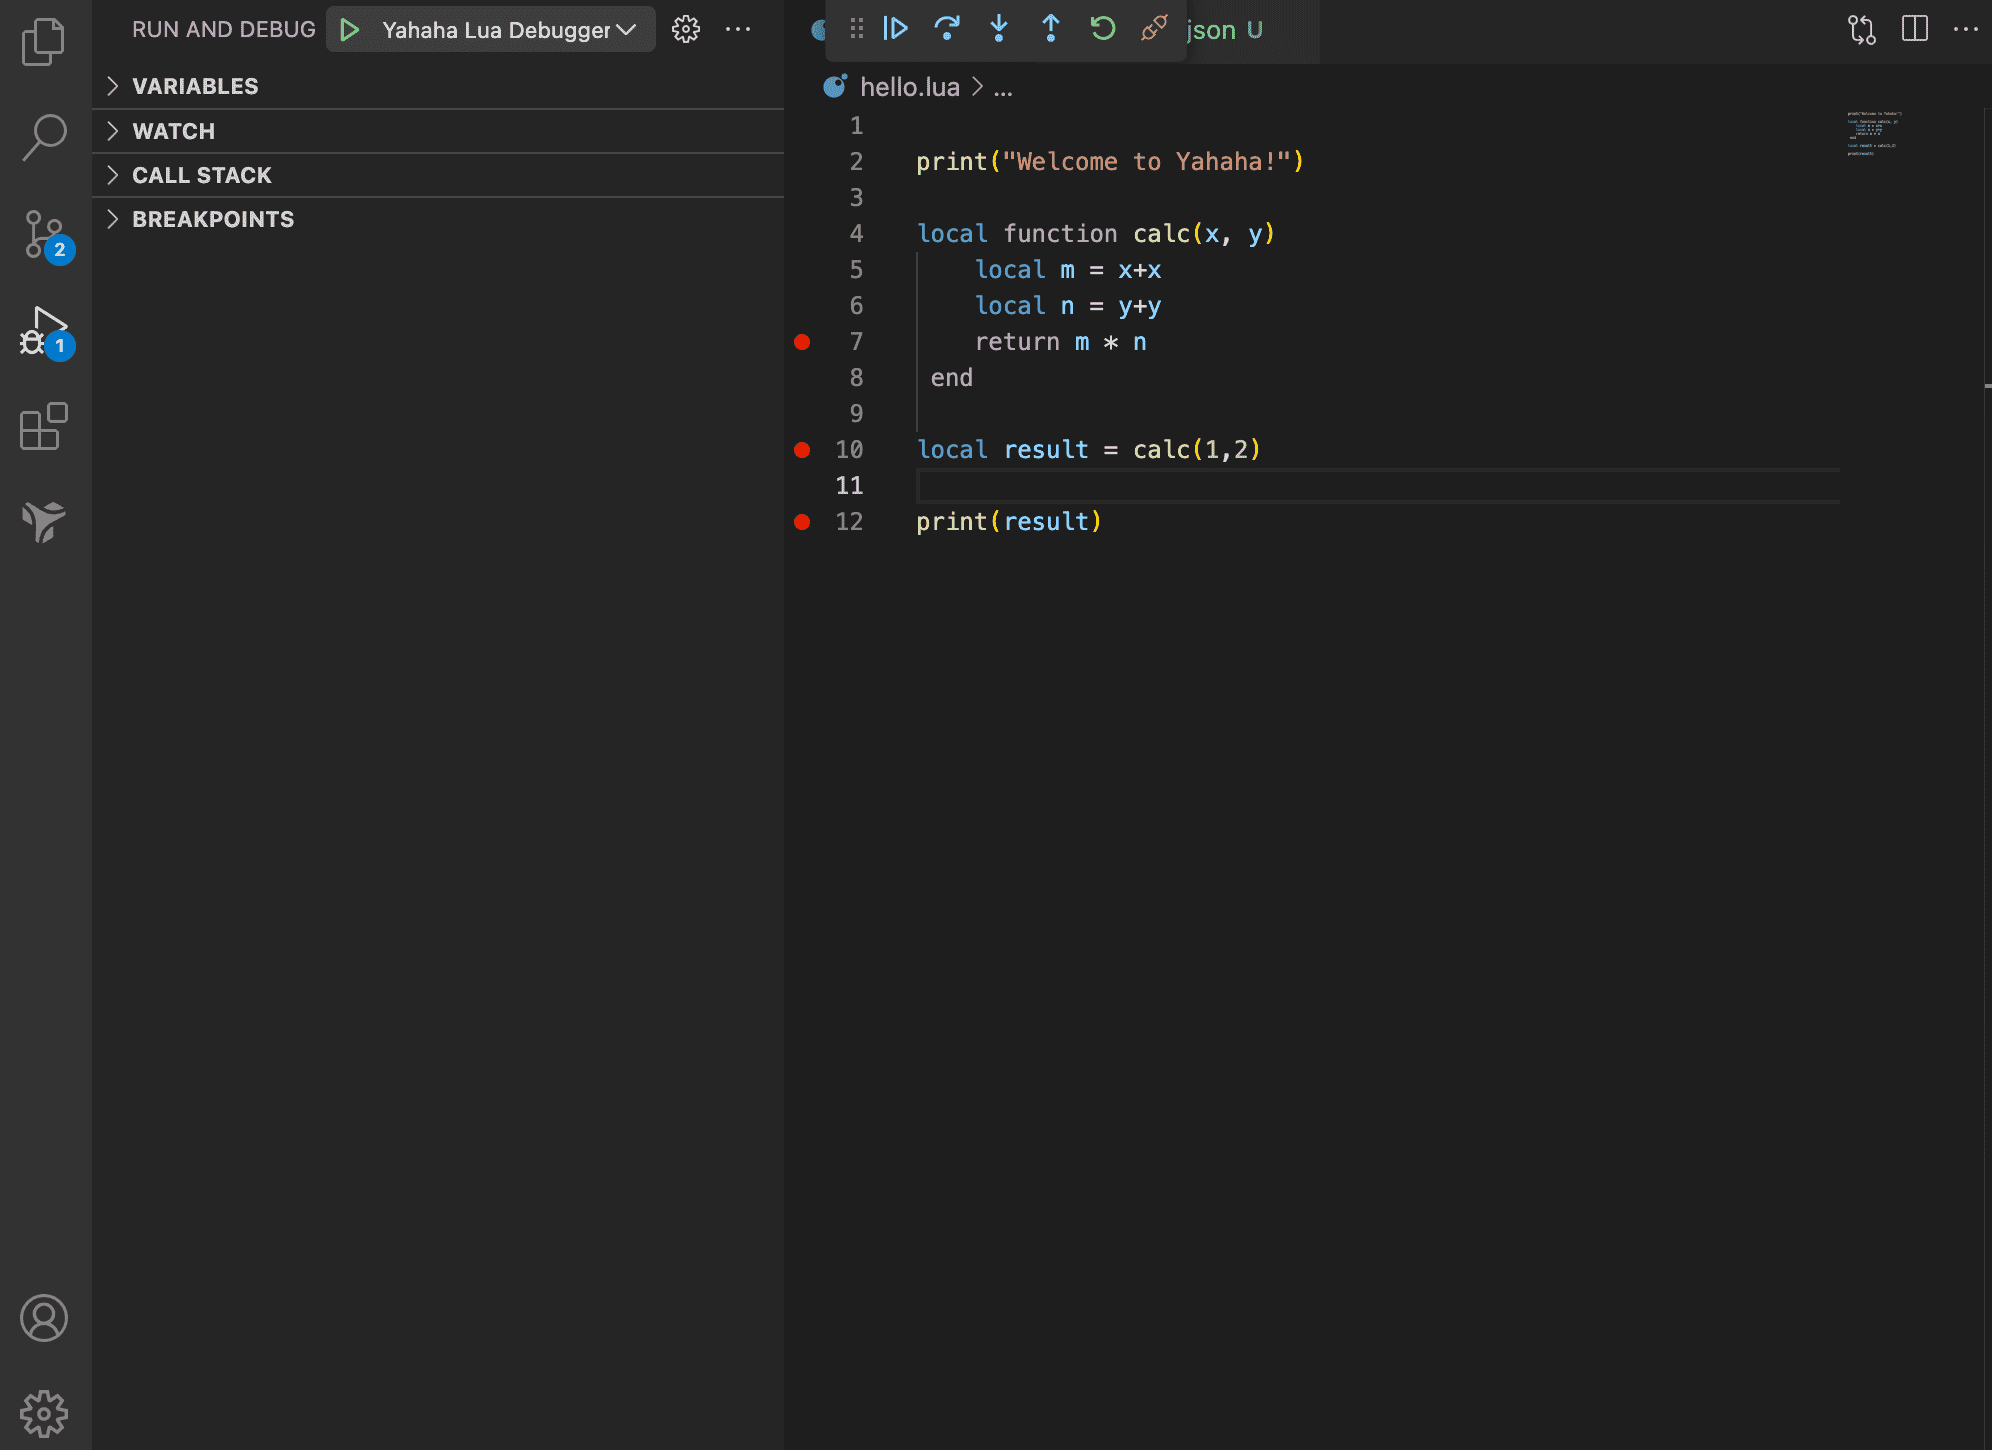1992x1450 pixels.
Task: Remove the breakpoint on line 10
Action: (x=802, y=450)
